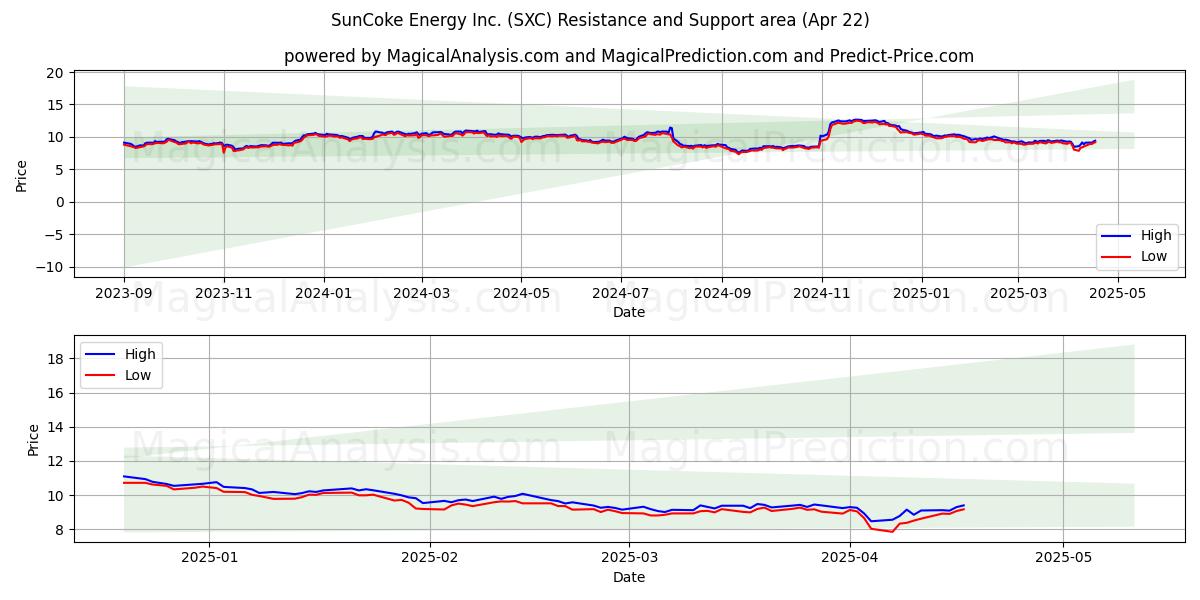Click the top chart y-axis value −10

click(x=50, y=267)
